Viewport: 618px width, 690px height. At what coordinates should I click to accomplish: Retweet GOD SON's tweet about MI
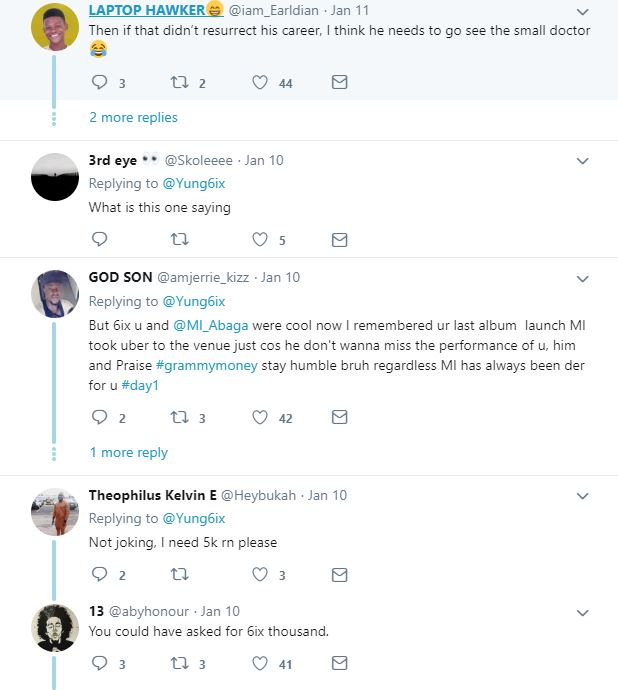click(x=180, y=417)
